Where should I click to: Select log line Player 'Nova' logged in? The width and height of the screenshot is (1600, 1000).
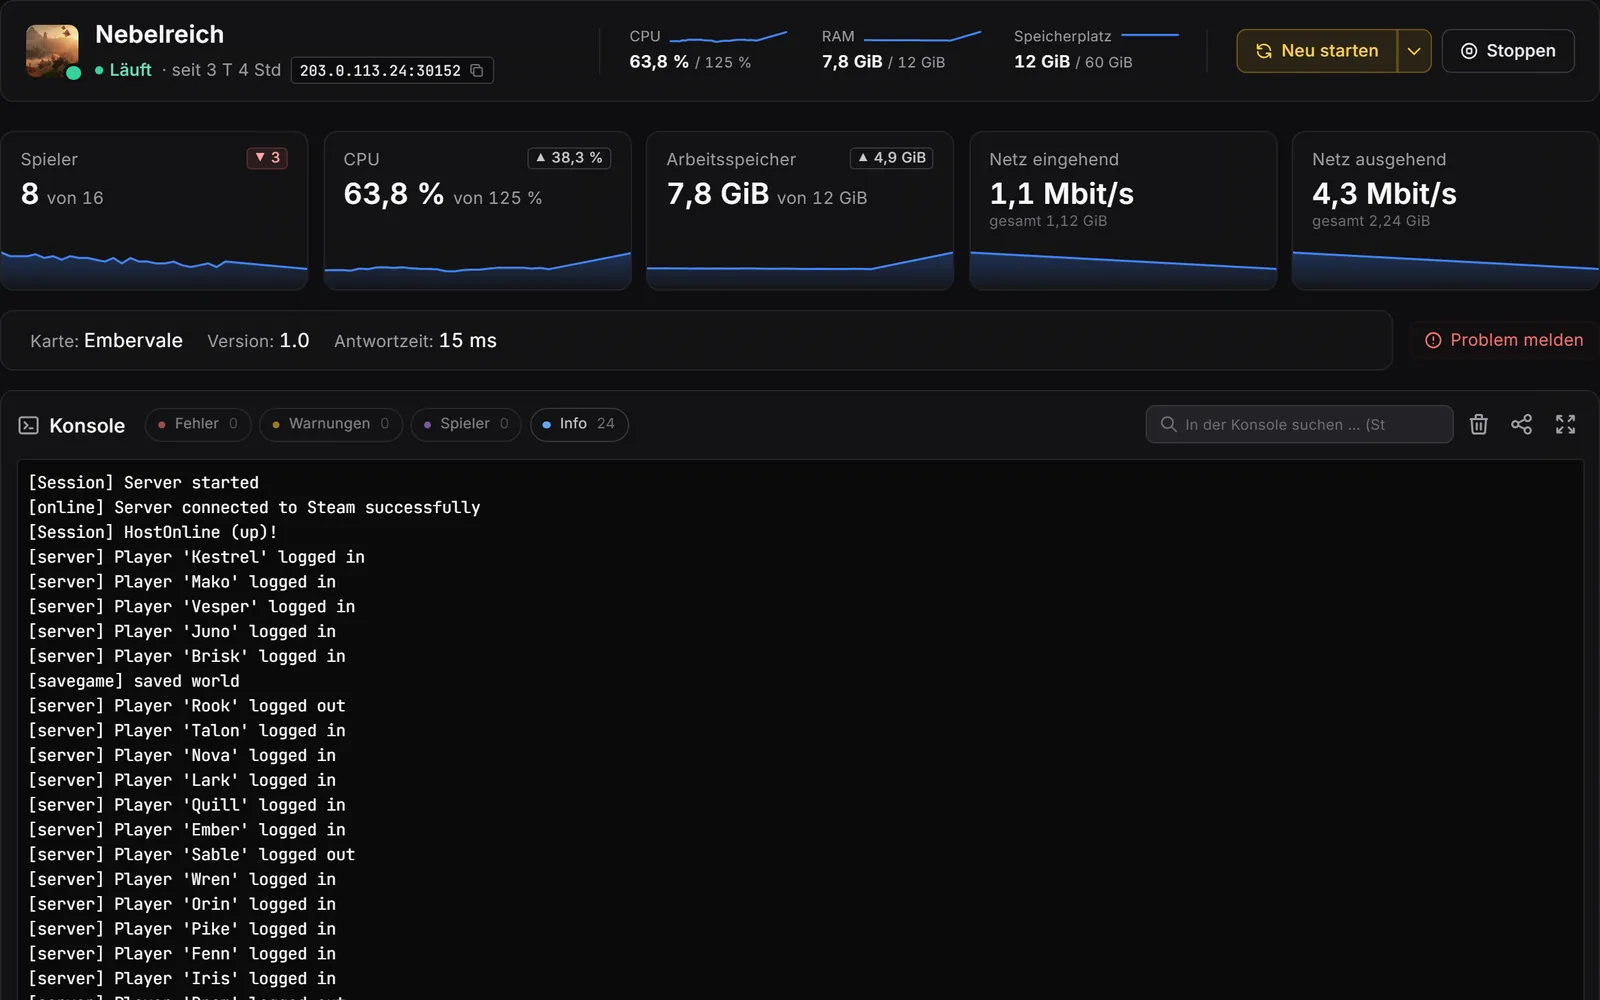click(182, 756)
